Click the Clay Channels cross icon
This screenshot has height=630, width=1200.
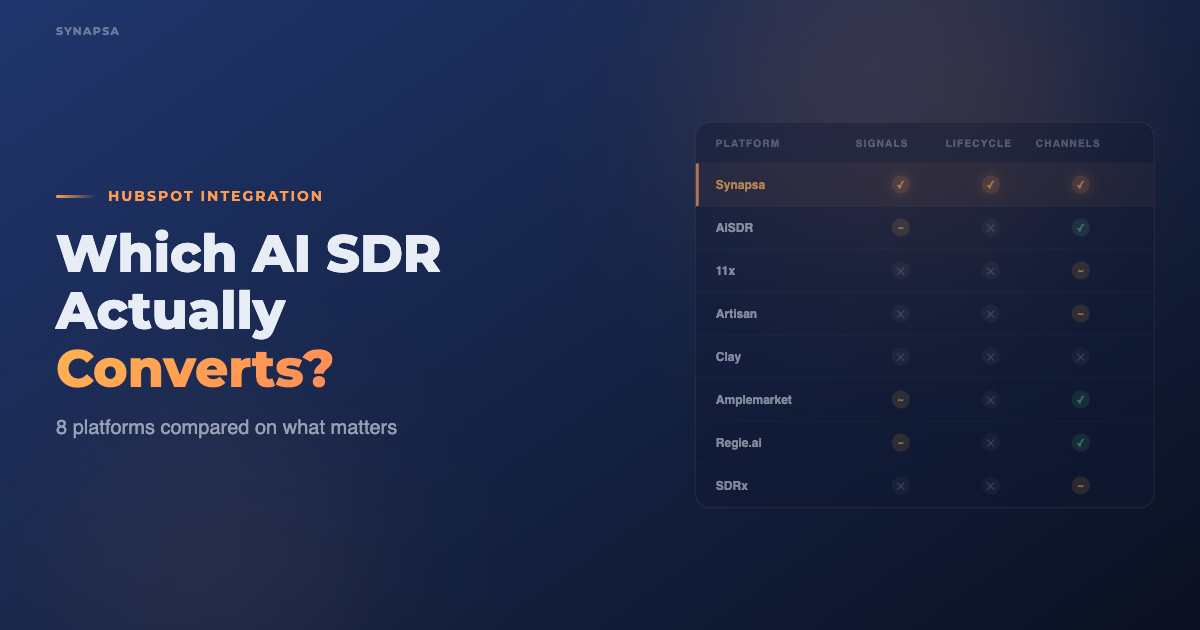1080,357
